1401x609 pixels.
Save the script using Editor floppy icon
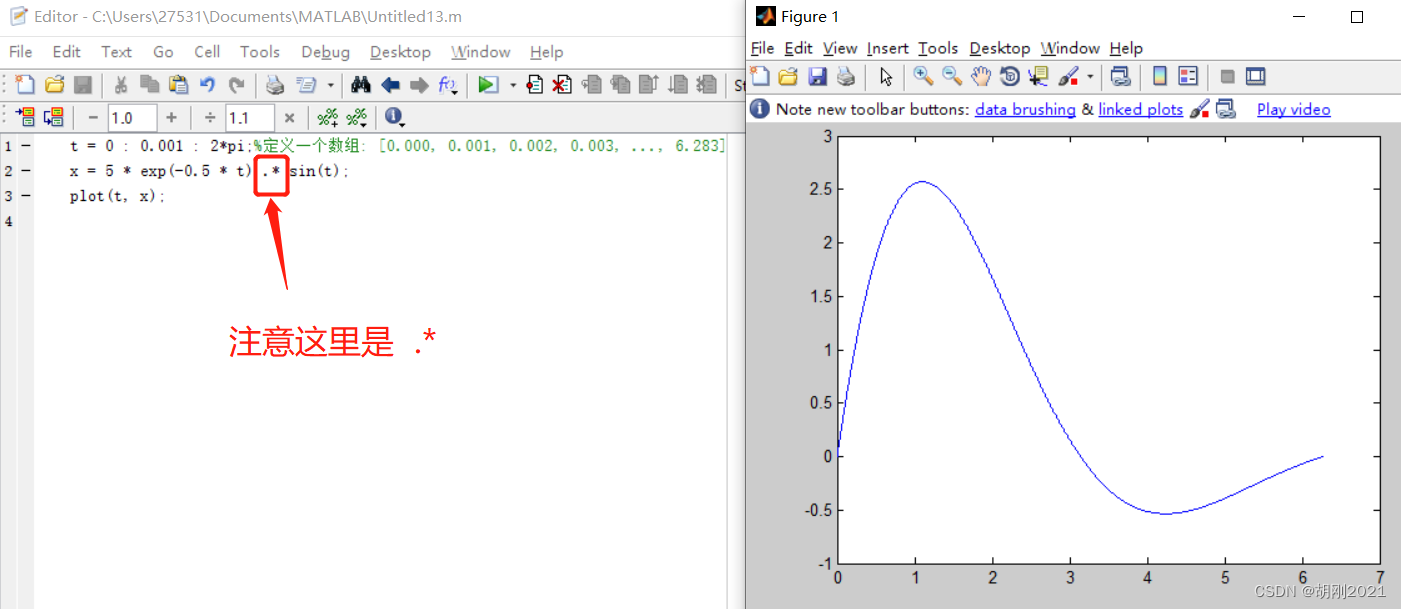84,85
